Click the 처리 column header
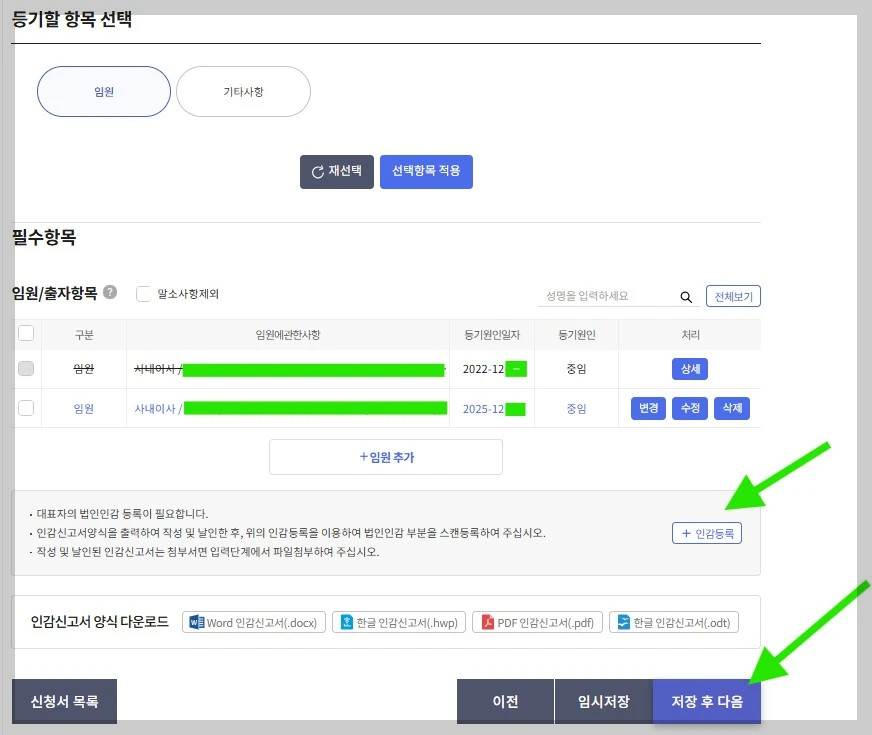The width and height of the screenshot is (872, 735). (690, 335)
